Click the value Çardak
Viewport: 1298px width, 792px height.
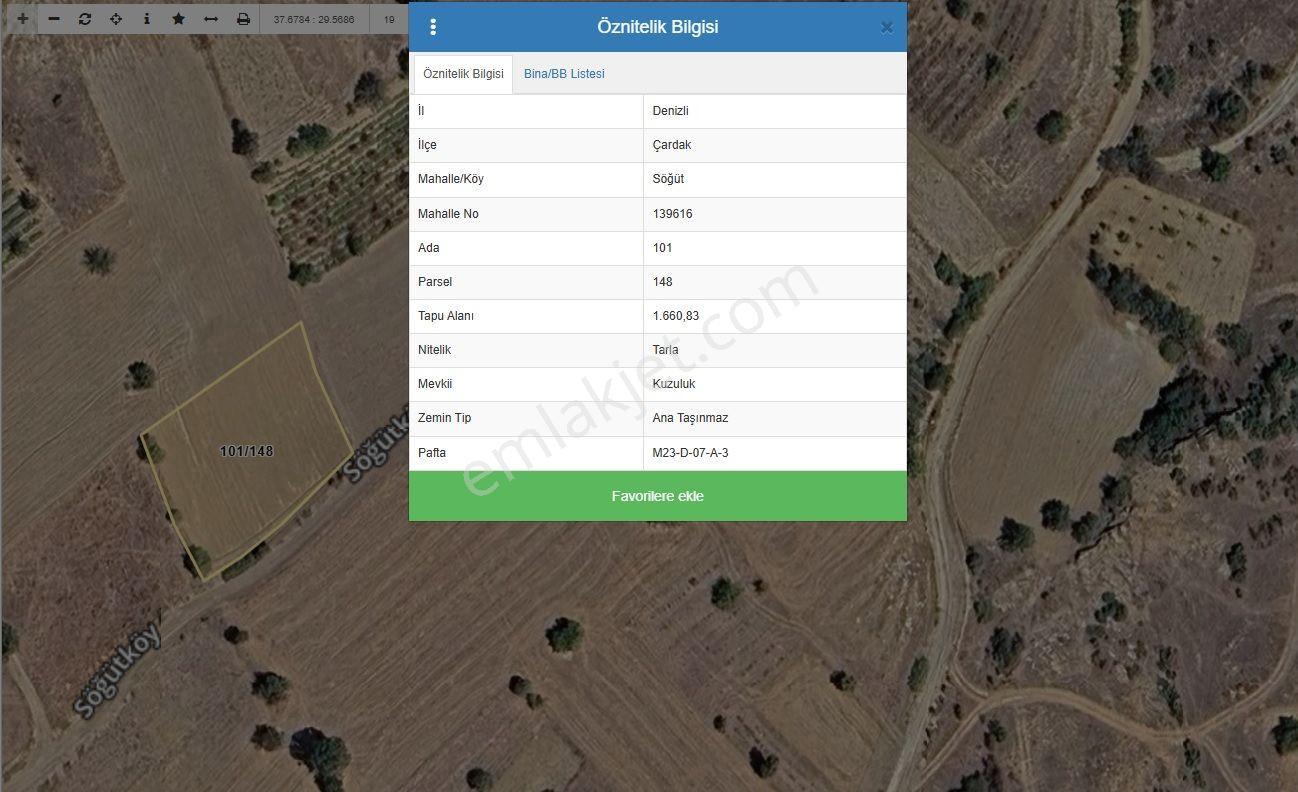[x=672, y=145]
